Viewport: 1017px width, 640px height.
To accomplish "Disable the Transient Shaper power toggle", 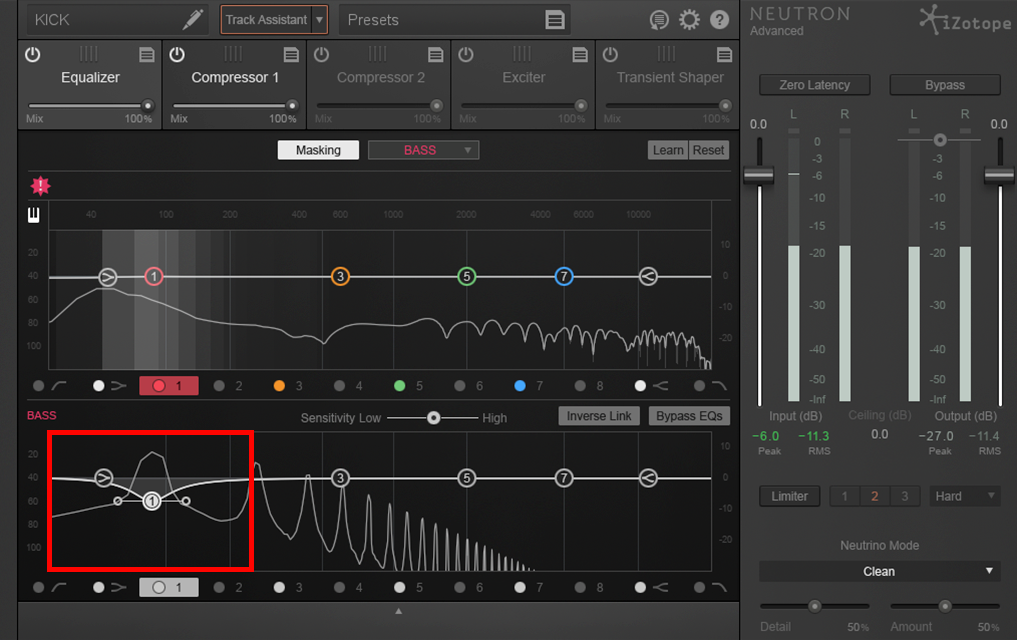I will click(x=609, y=55).
